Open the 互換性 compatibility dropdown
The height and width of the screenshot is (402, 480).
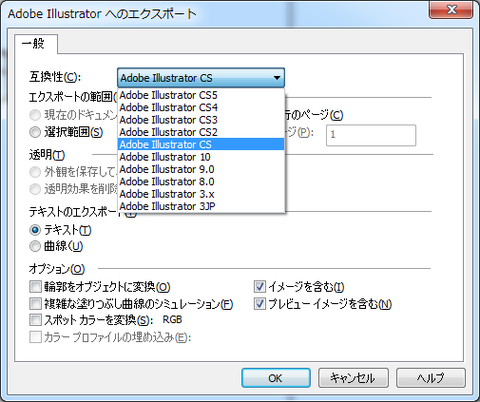pos(201,78)
